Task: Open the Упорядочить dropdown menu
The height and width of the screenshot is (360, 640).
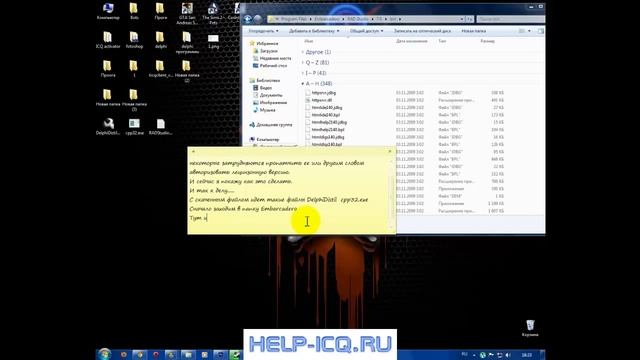Action: point(263,31)
